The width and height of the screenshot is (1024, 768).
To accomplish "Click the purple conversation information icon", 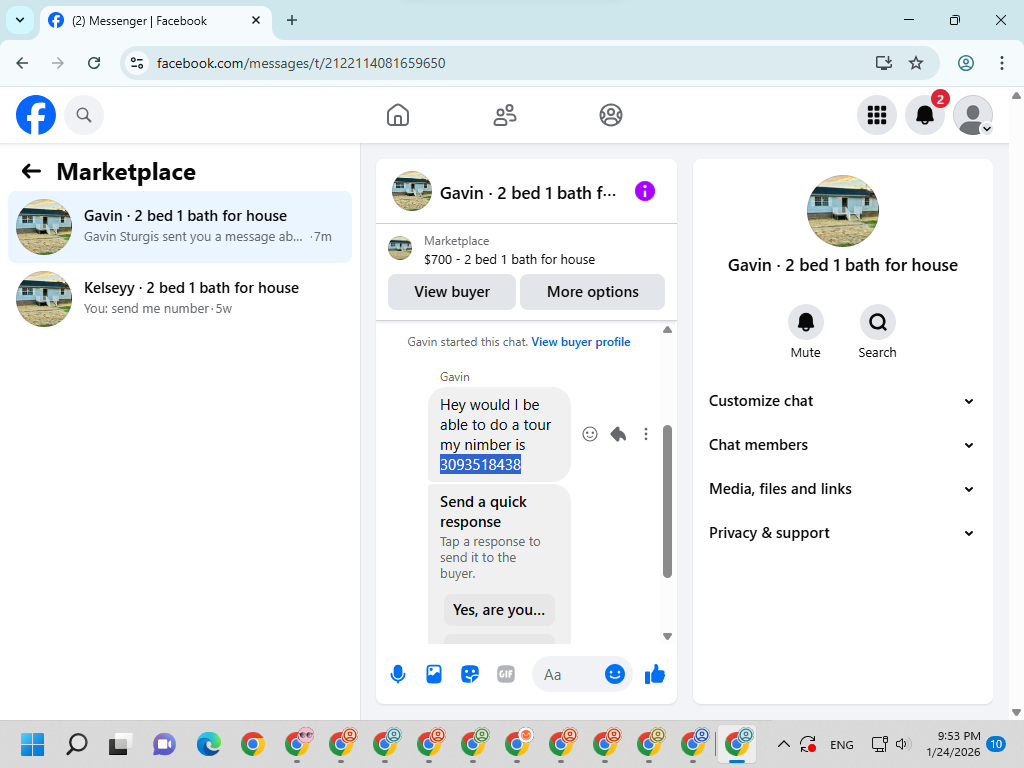I will [645, 191].
